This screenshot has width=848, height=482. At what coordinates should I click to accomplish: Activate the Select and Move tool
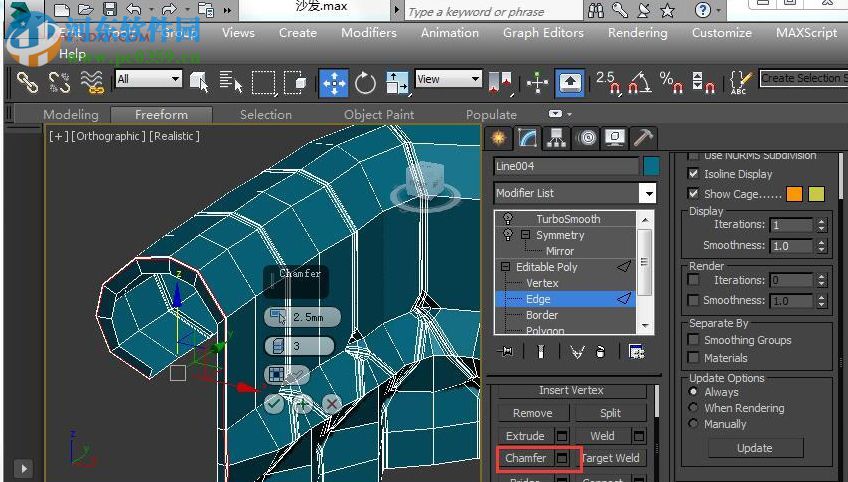tap(334, 83)
